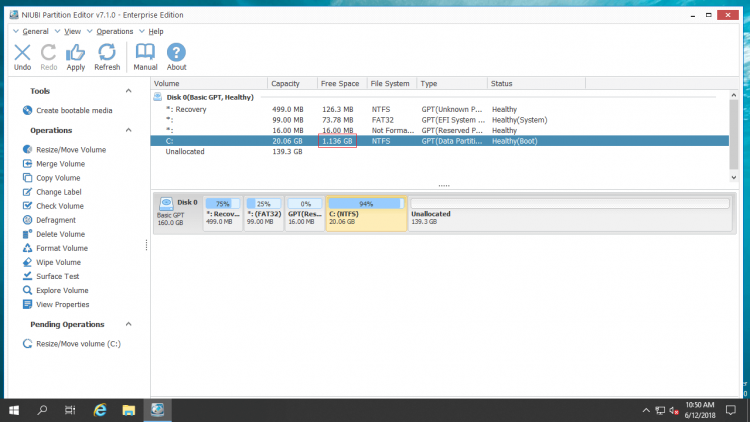Screen dimensions: 750x422
Task: Select the Recovery partition block at 75%
Action: tap(223, 213)
